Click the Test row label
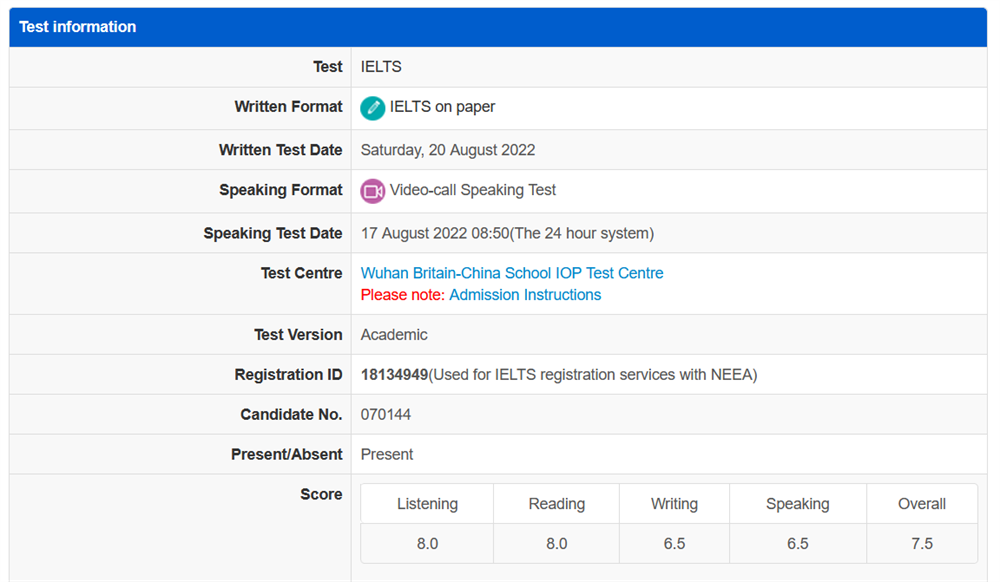The width and height of the screenshot is (1000, 582). pos(328,66)
